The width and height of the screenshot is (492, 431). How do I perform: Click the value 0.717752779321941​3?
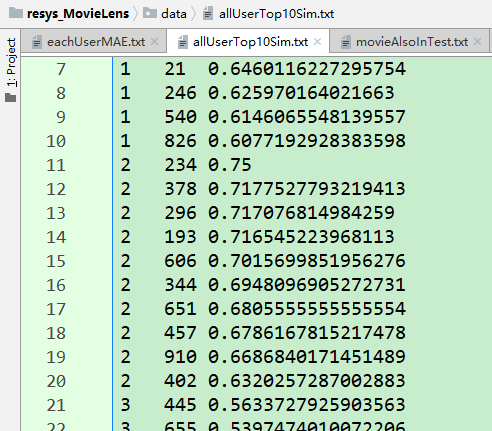307,189
